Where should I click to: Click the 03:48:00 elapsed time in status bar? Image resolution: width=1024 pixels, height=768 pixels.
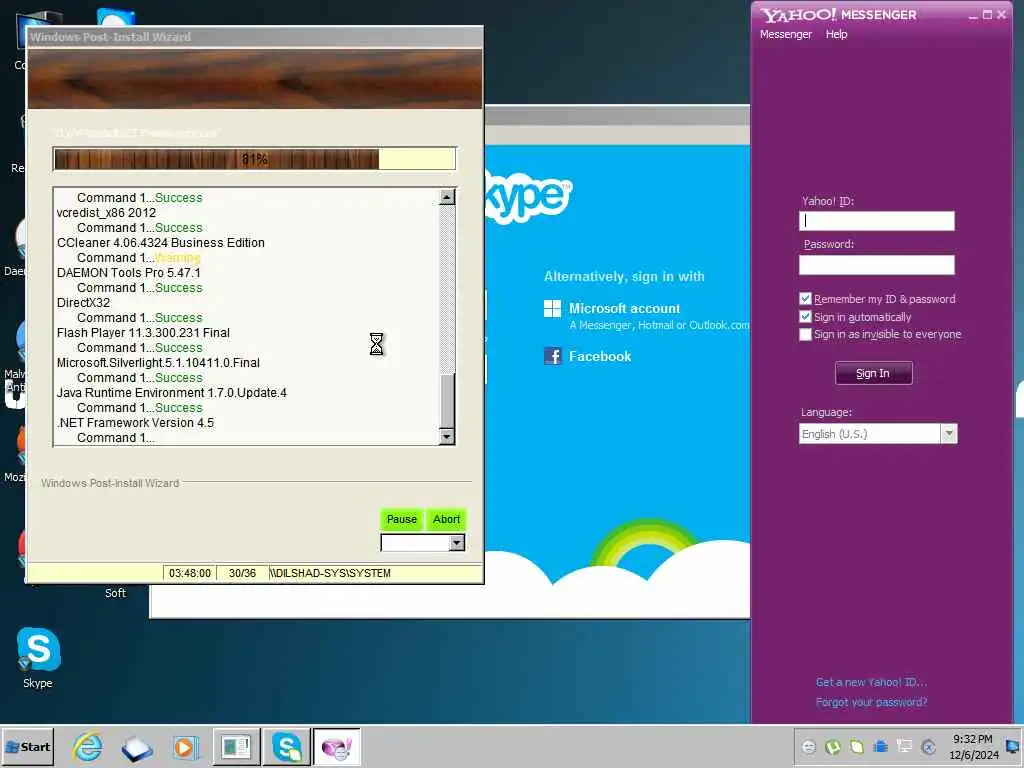[190, 573]
